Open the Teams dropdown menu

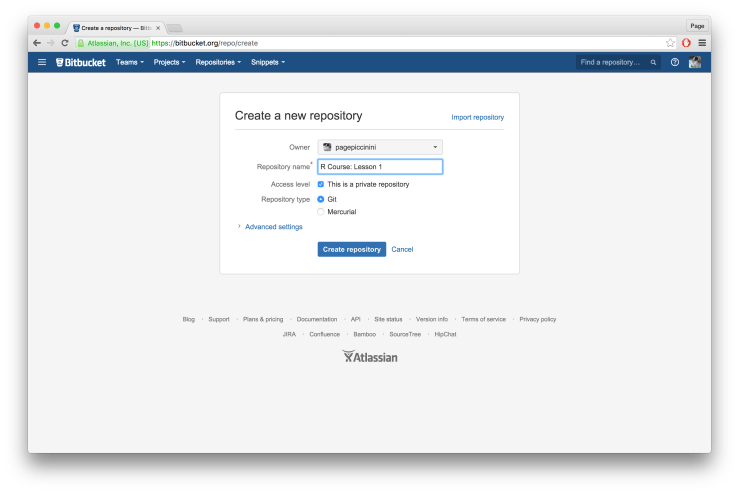click(130, 62)
